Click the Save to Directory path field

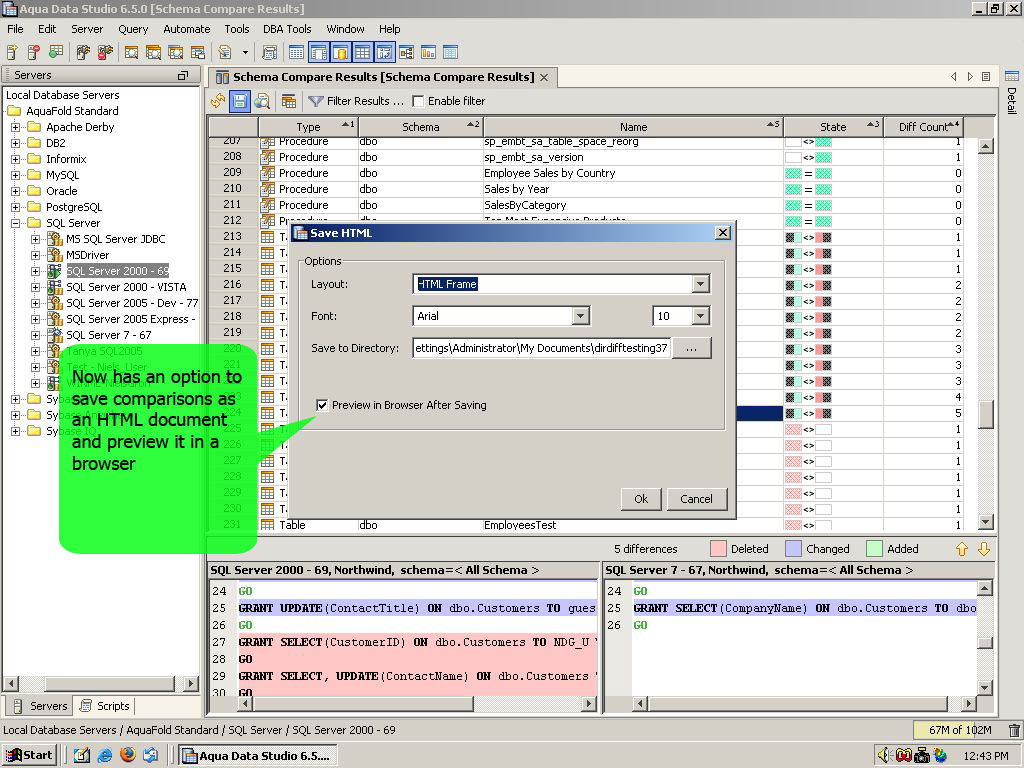point(541,348)
